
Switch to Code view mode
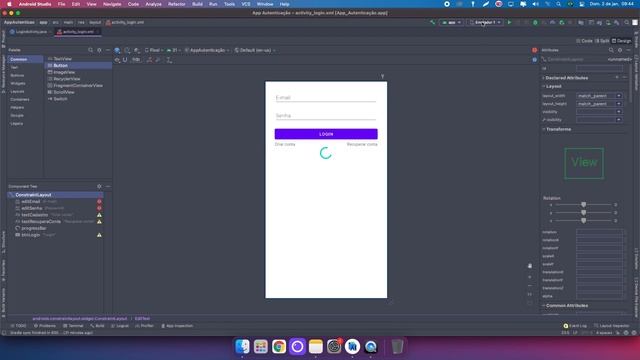584,41
